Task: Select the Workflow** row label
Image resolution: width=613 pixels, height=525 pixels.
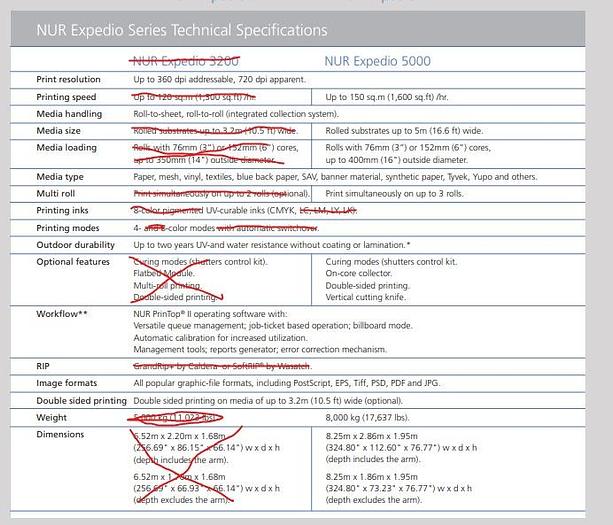Action: click(x=62, y=314)
